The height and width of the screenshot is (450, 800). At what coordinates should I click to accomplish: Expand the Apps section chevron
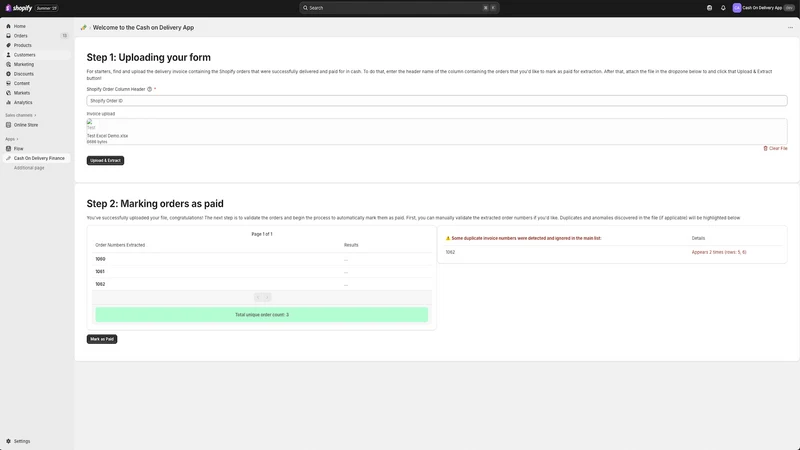[x=17, y=139]
